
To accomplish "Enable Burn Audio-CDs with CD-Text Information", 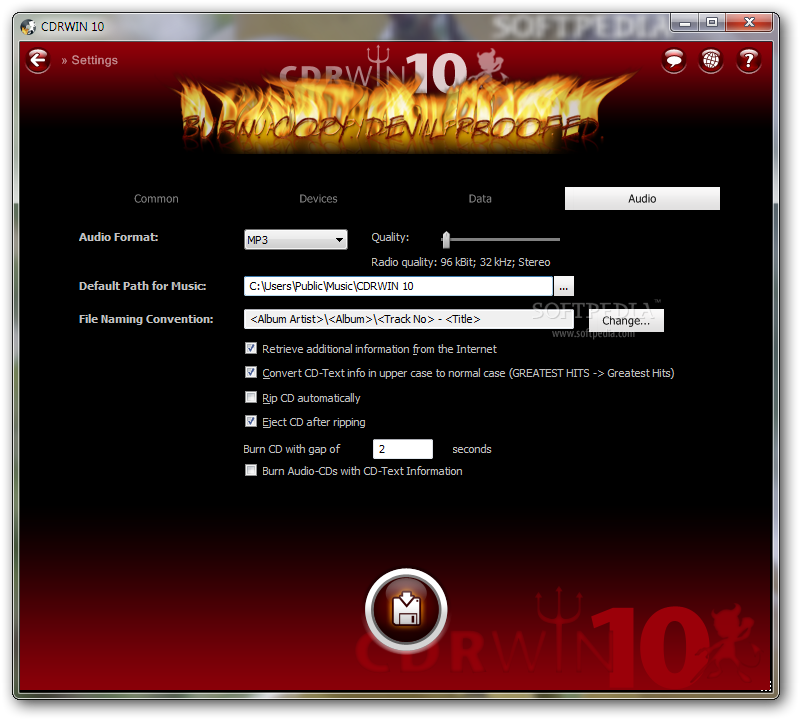I will [x=251, y=470].
